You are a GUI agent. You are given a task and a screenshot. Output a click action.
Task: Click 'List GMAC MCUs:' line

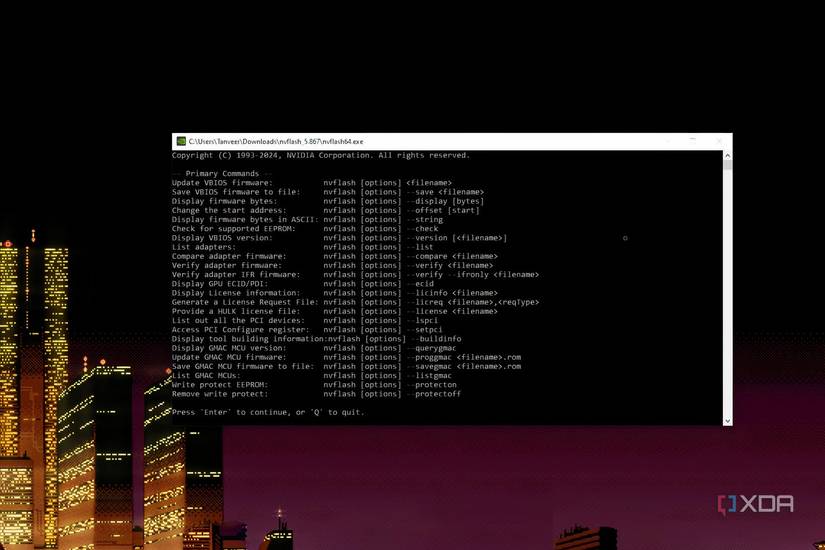311,376
